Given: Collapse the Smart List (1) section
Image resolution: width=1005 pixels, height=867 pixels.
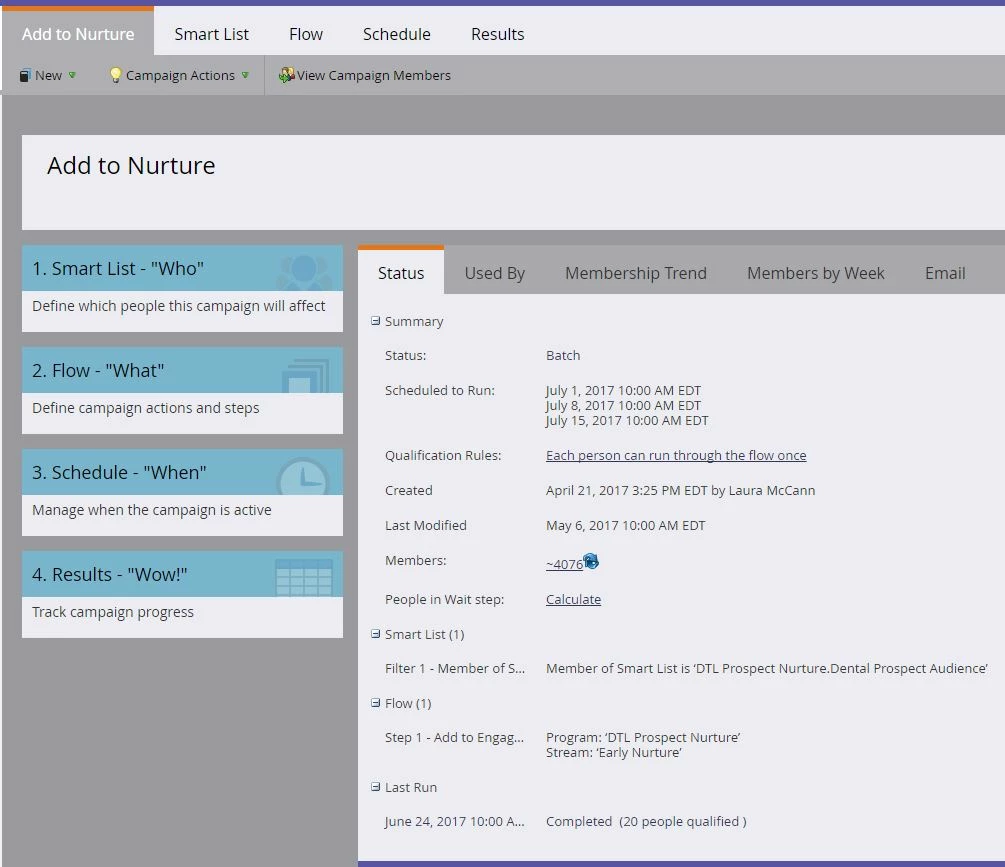Looking at the screenshot, I should pos(376,634).
